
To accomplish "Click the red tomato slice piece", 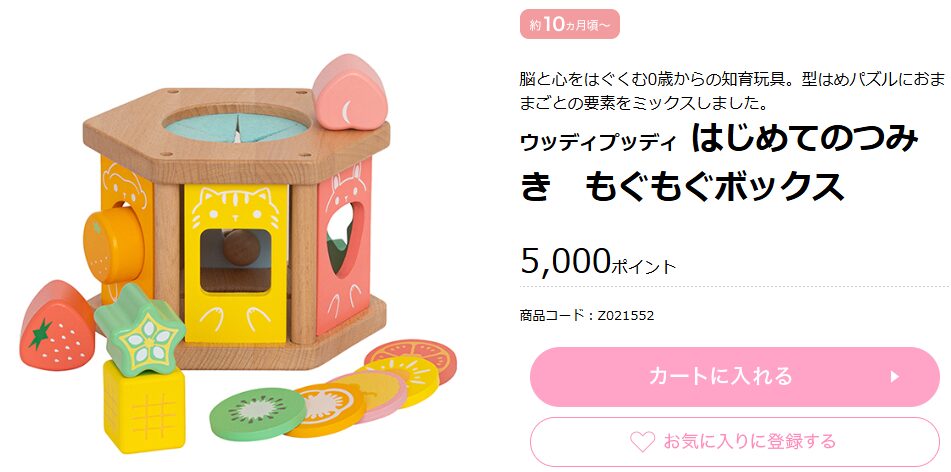I will click(411, 358).
